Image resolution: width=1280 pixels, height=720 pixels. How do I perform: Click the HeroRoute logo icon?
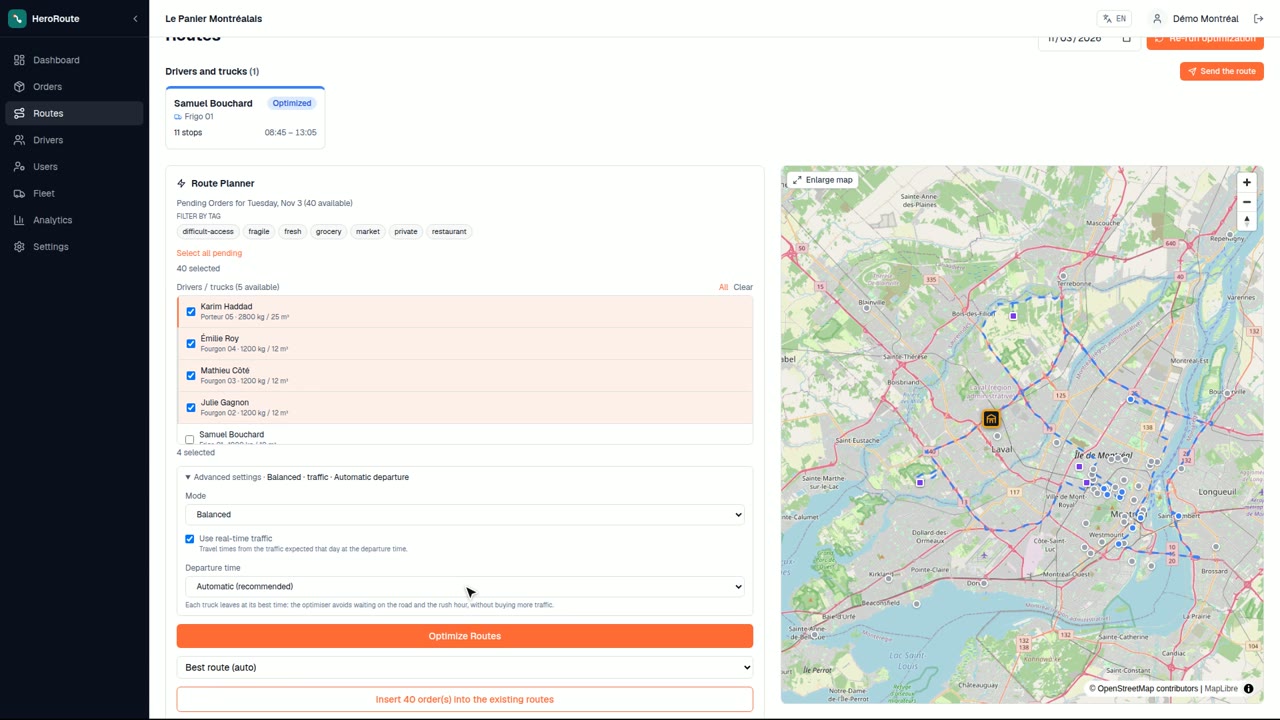point(17,19)
